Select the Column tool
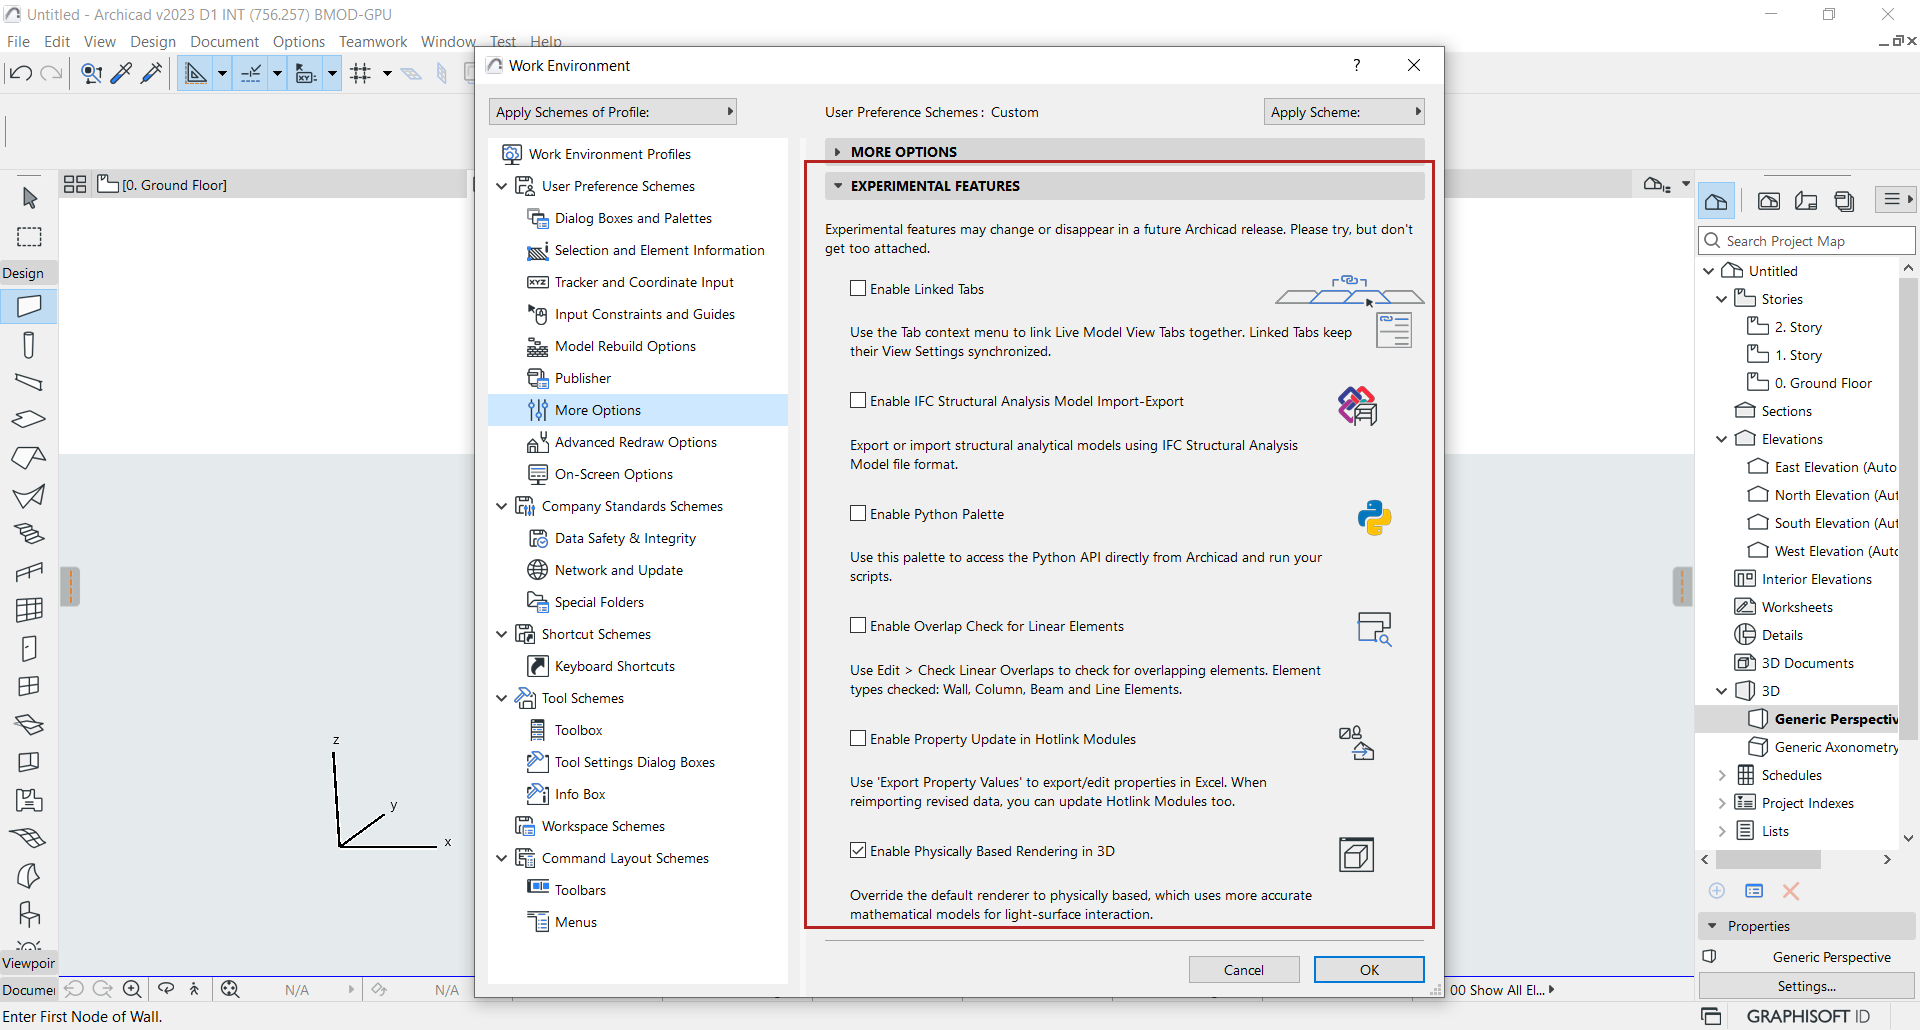 coord(29,345)
